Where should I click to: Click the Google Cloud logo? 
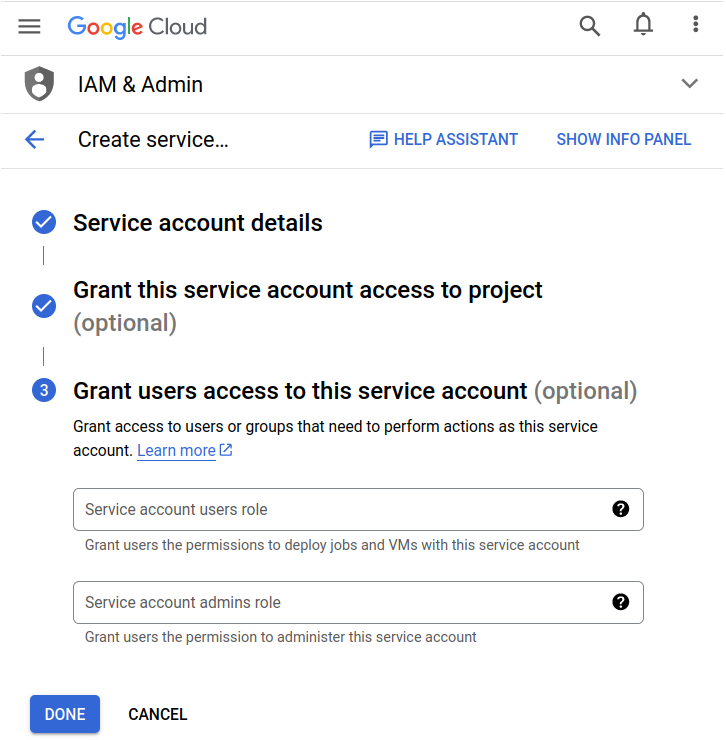point(137,27)
